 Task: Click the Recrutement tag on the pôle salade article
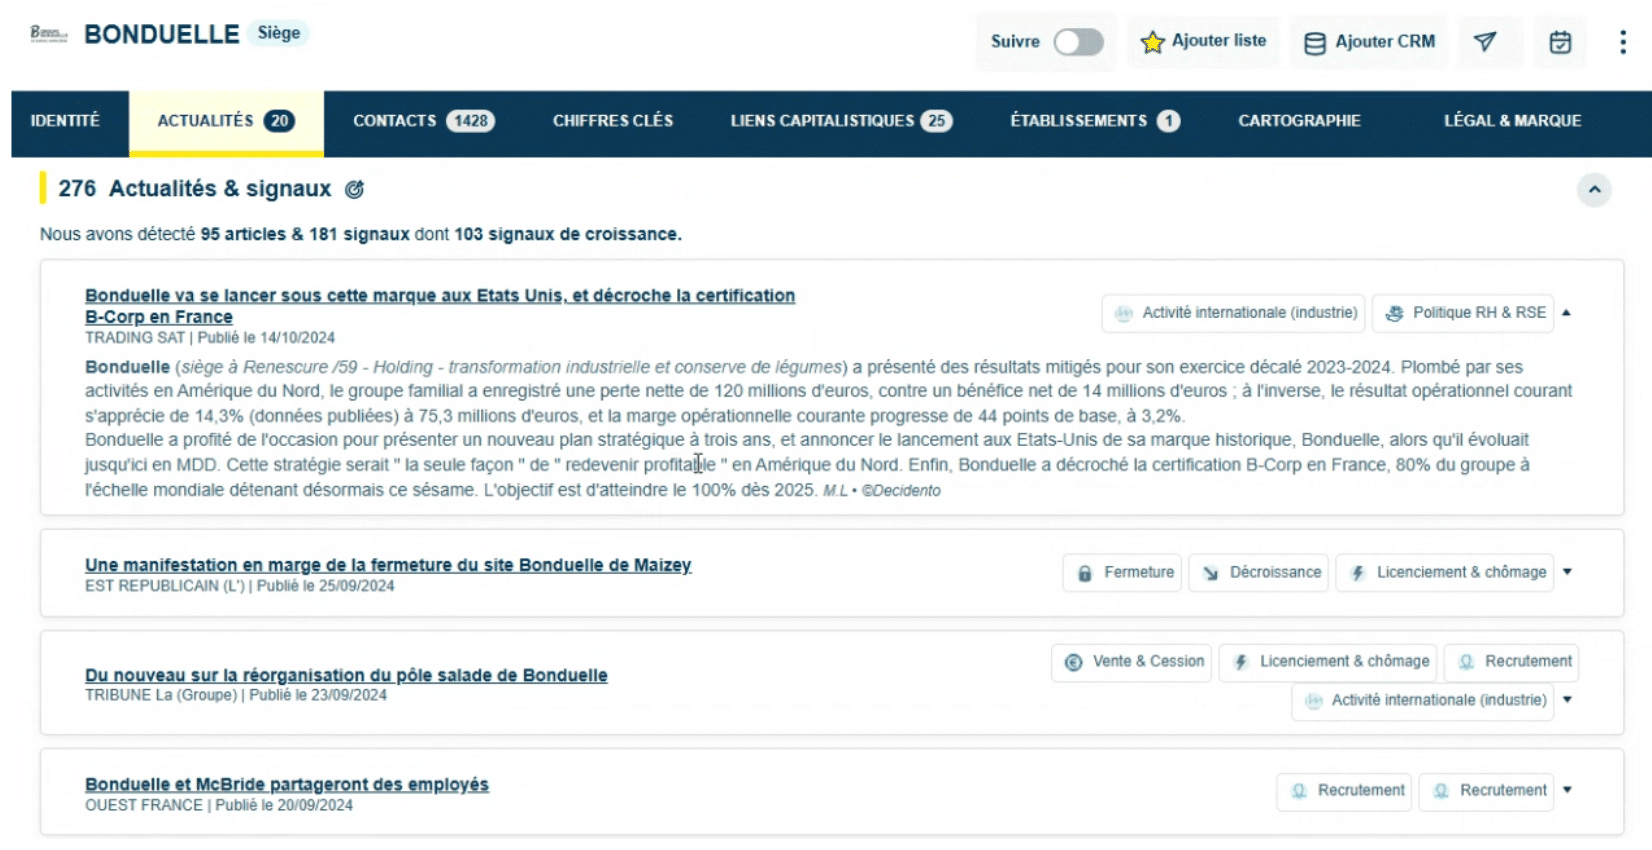1512,662
